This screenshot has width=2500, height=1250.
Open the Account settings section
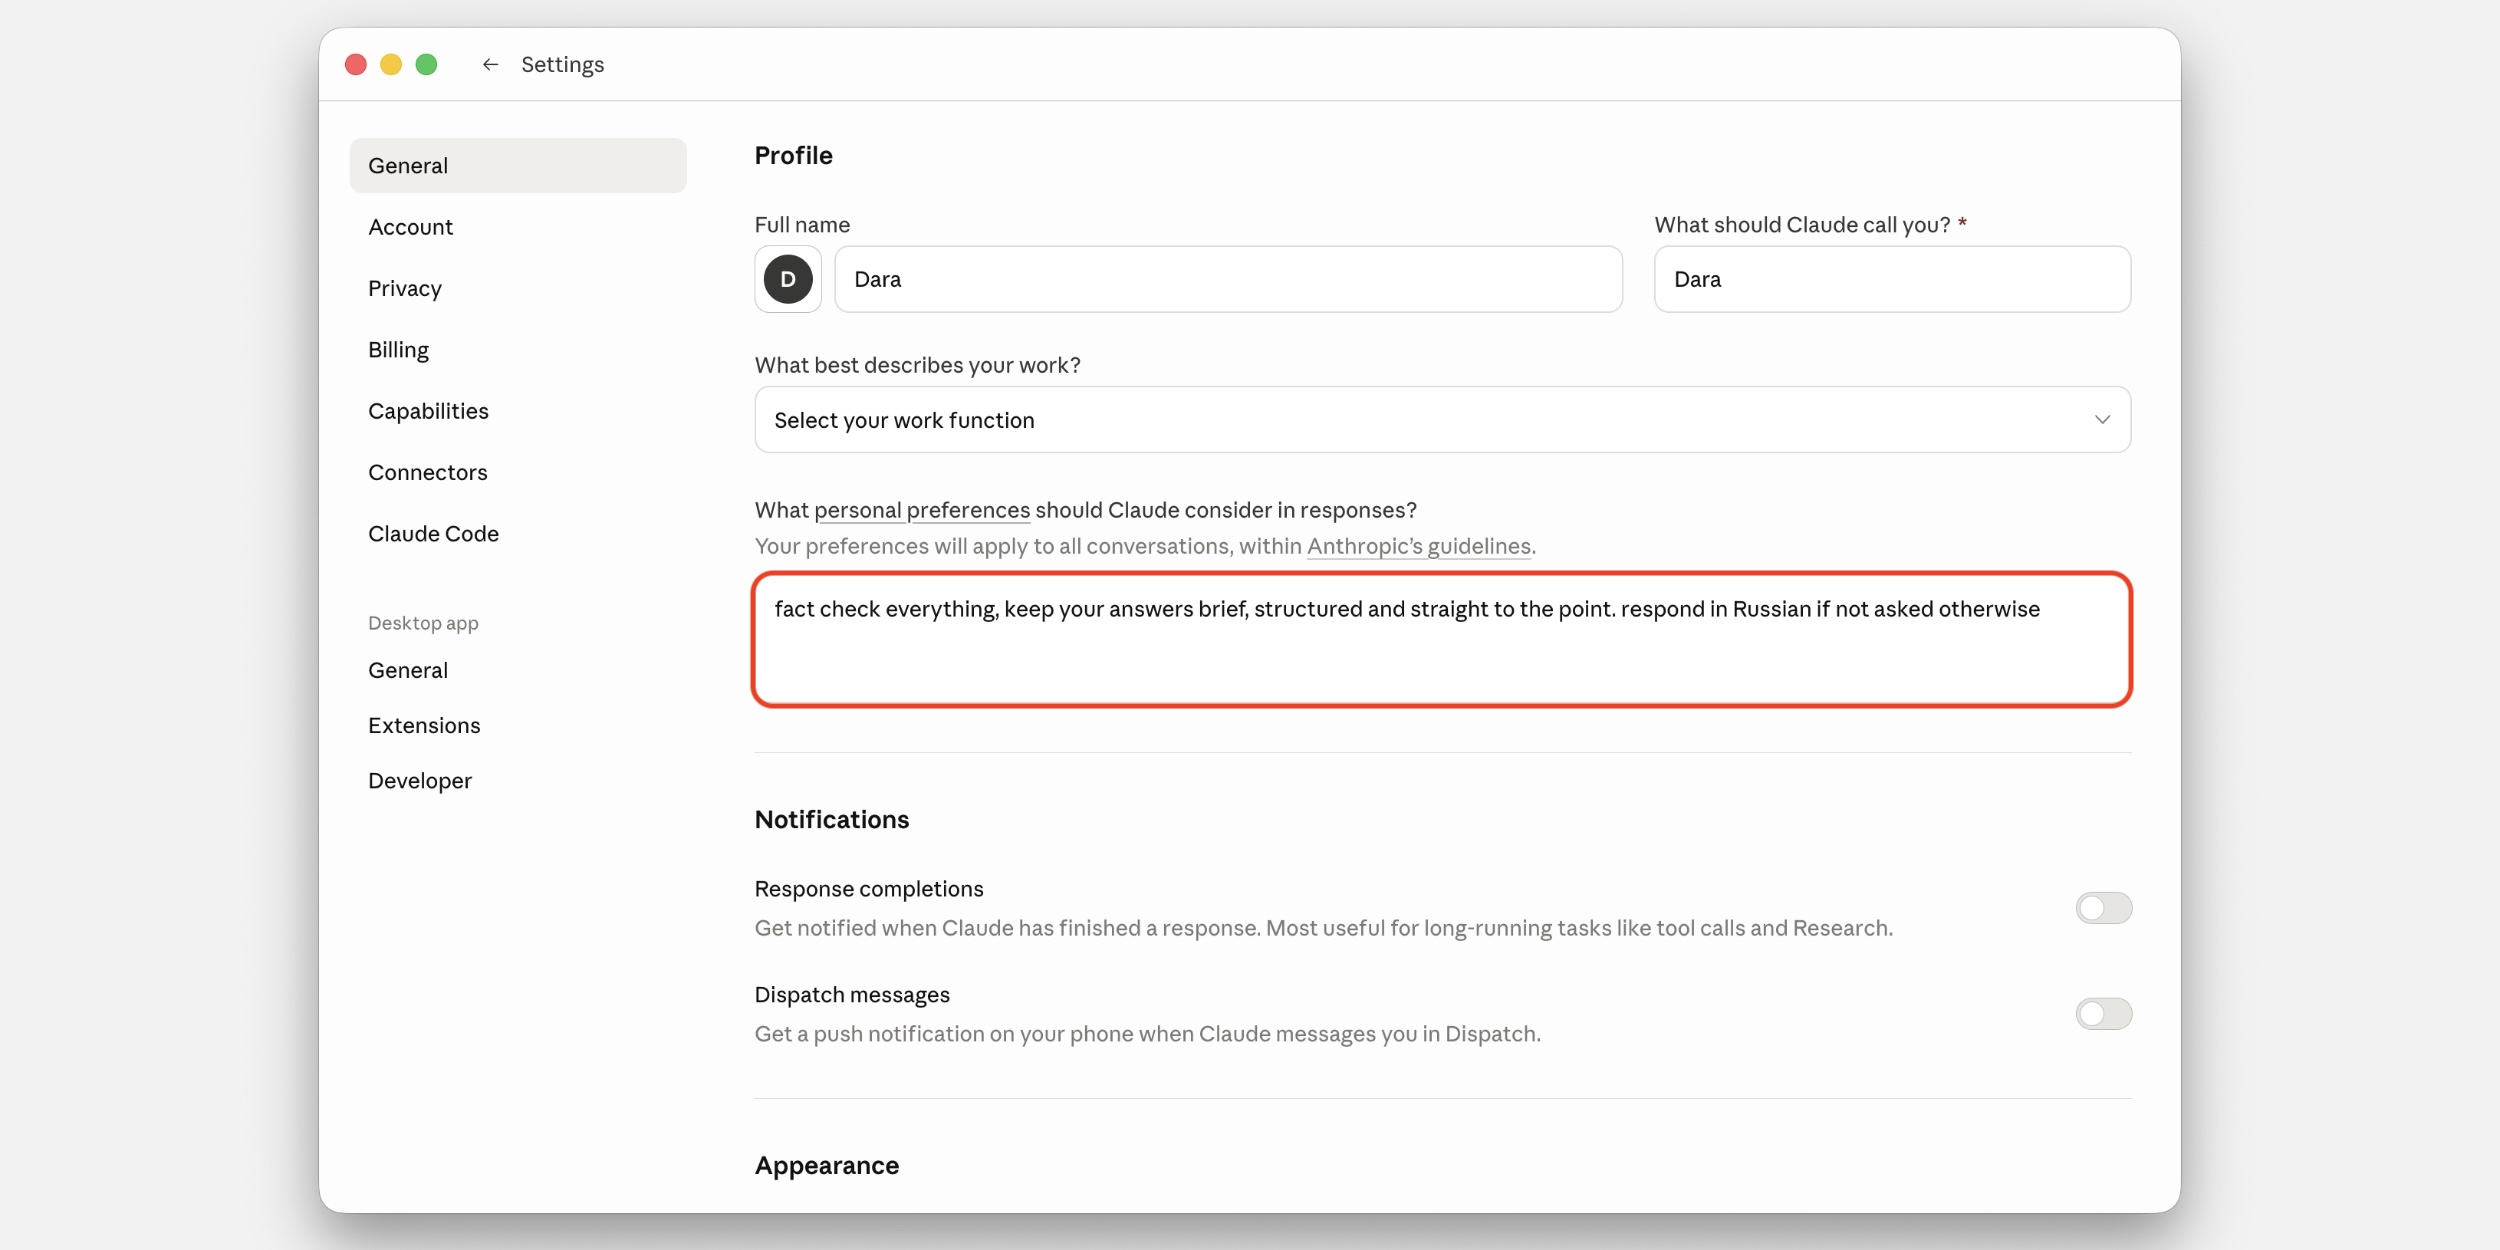click(x=411, y=227)
